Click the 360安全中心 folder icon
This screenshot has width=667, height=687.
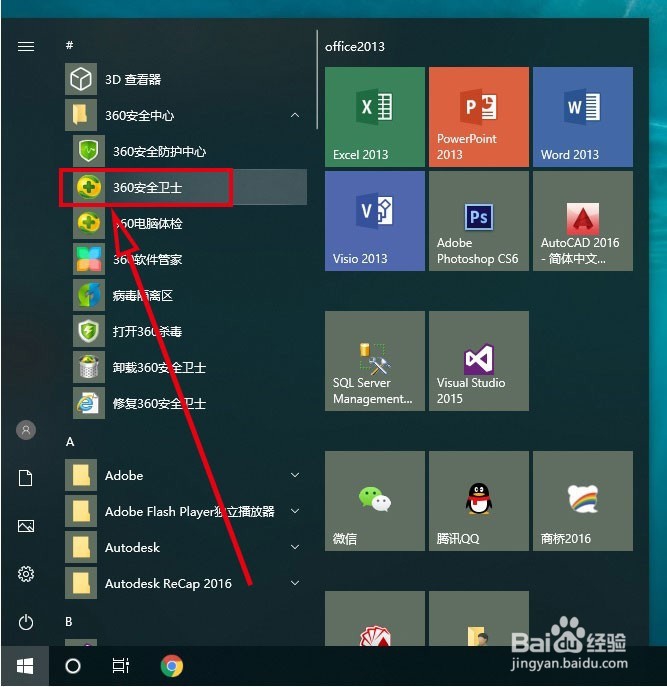(x=81, y=115)
